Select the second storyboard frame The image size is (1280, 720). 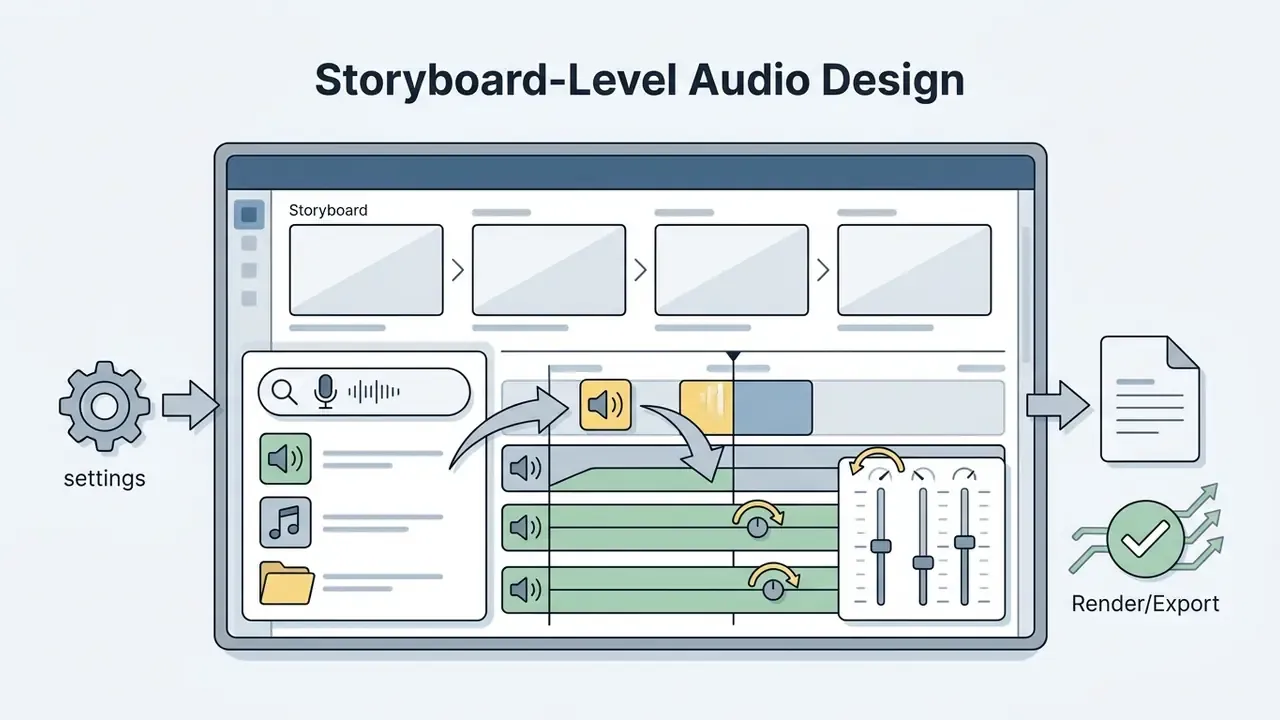(x=549, y=270)
